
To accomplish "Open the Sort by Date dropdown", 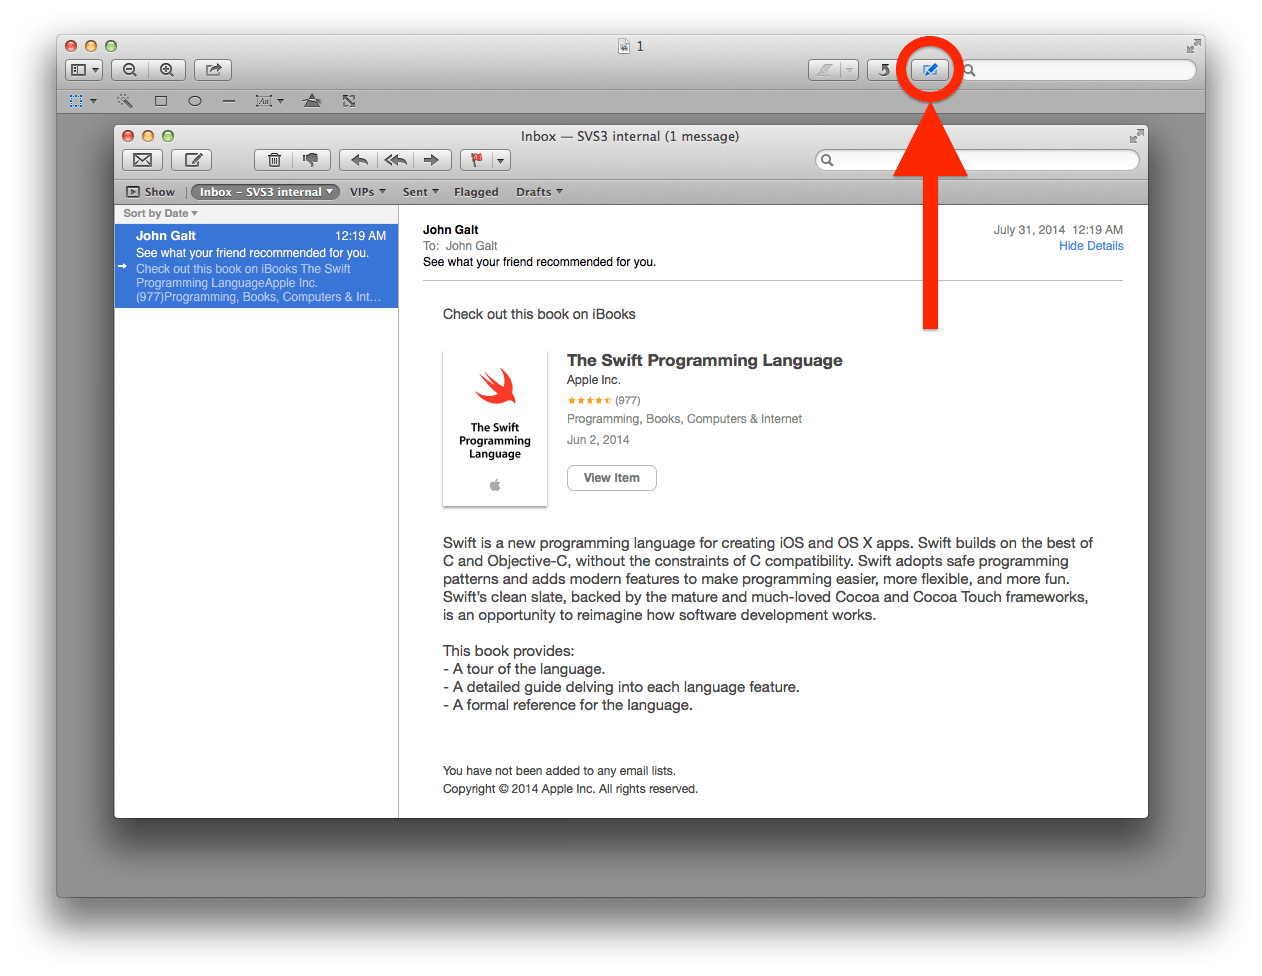I will coord(159,213).
